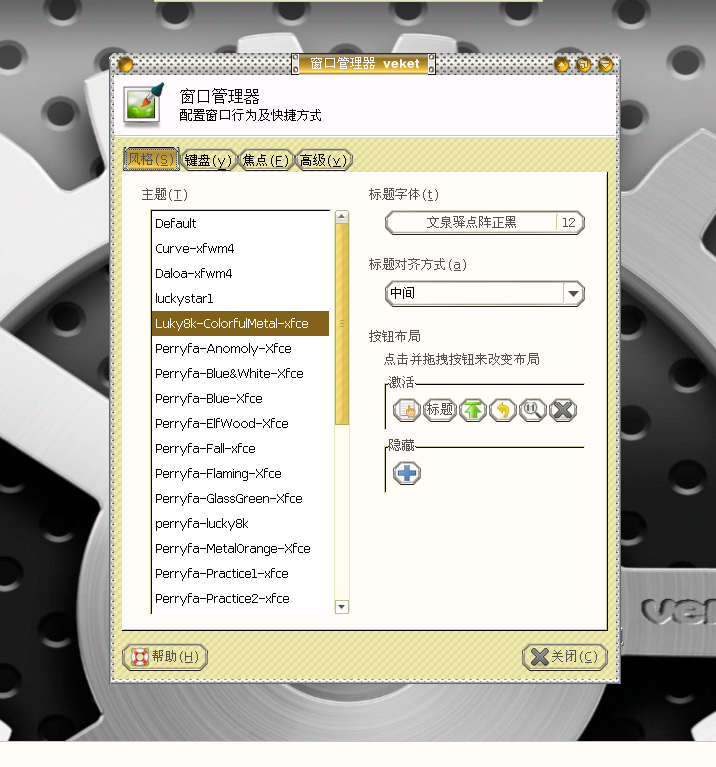Image resolution: width=716 pixels, height=767 pixels.
Task: Select the Perryfa-MetalOrange-Xfce theme
Action: click(x=240, y=548)
